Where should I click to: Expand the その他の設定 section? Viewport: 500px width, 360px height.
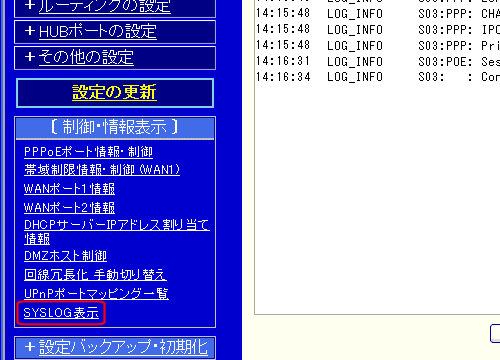pyautogui.click(x=86, y=57)
